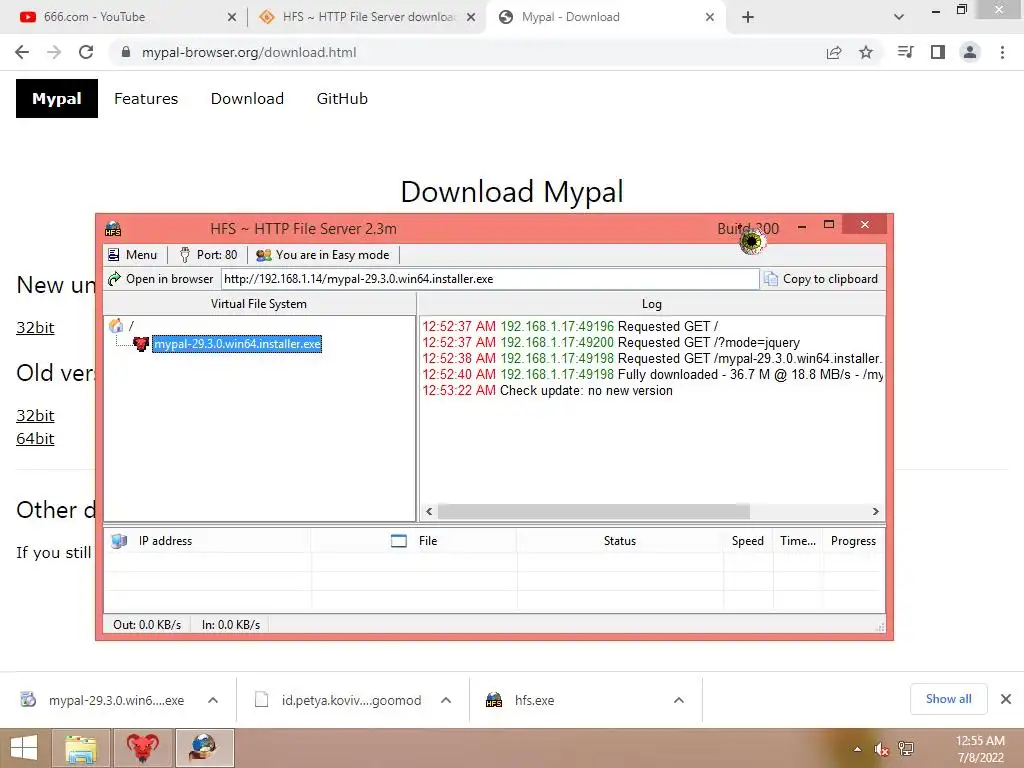Go back in the browser
This screenshot has width=1024, height=768.
[x=22, y=52]
